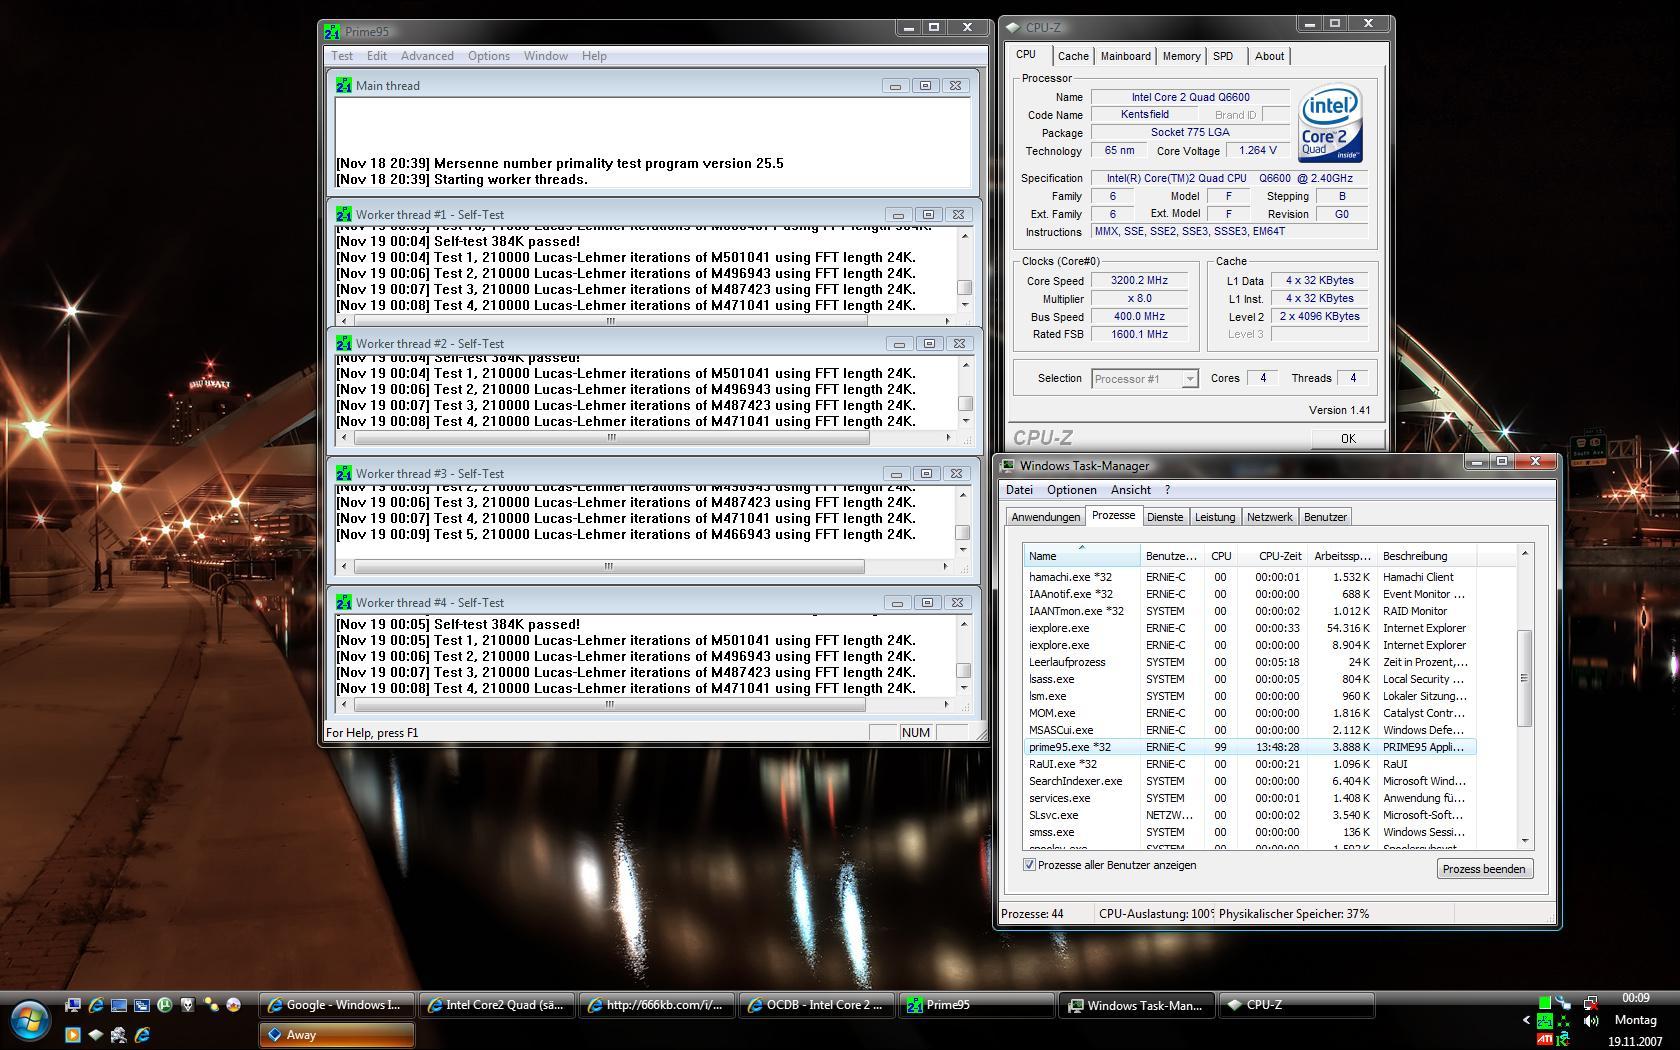Image resolution: width=1680 pixels, height=1050 pixels.
Task: Click the disconnected network tray icon
Action: coord(1591,1003)
